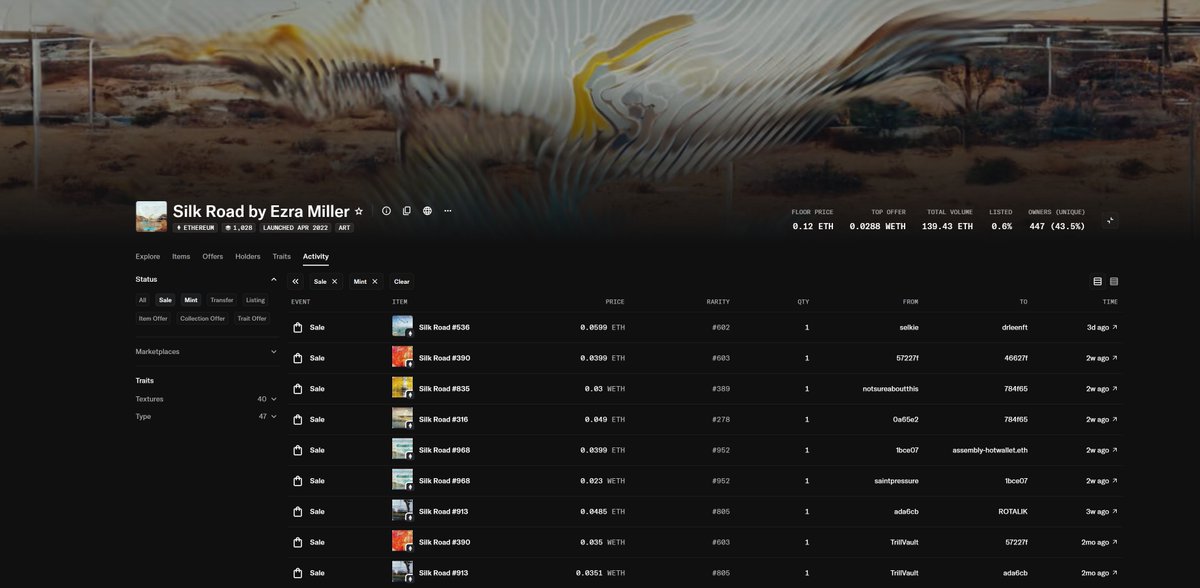This screenshot has height=588, width=1200.
Task: Copy the collection address via copy icon
Action: tap(407, 211)
